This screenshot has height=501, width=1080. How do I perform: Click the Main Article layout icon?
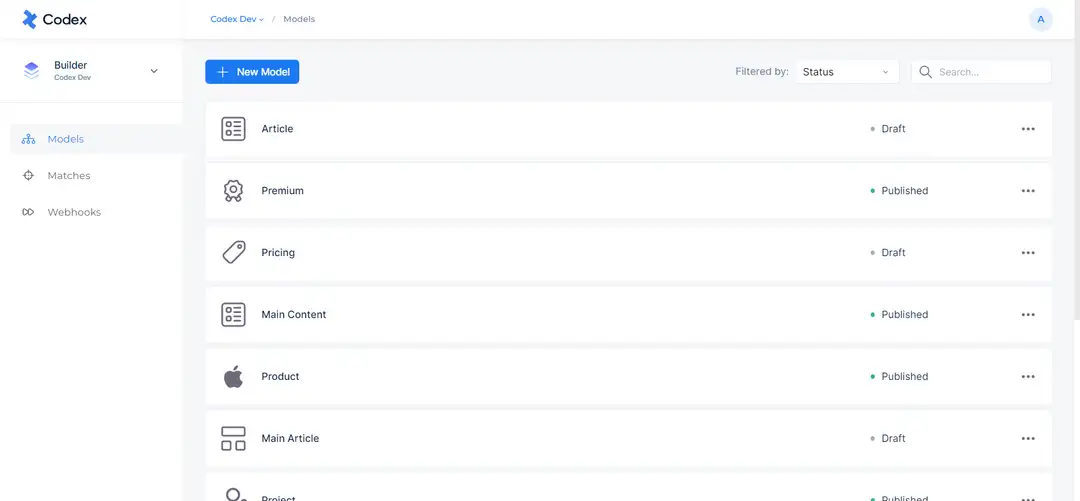(x=233, y=438)
